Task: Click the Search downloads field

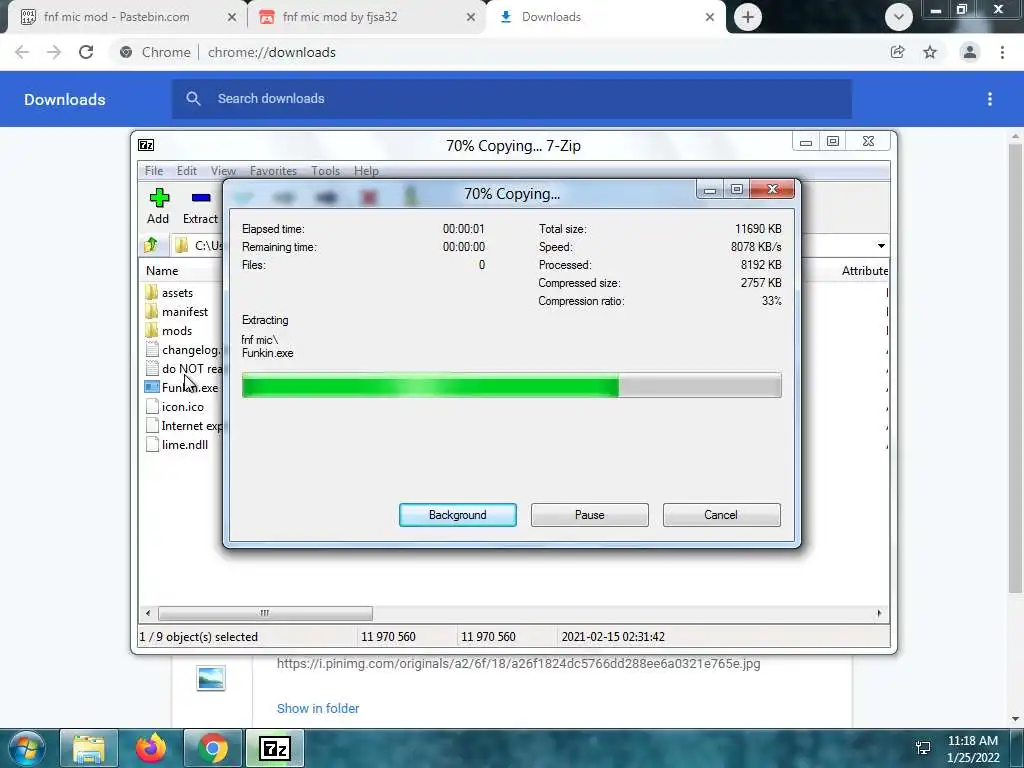Action: coord(511,99)
